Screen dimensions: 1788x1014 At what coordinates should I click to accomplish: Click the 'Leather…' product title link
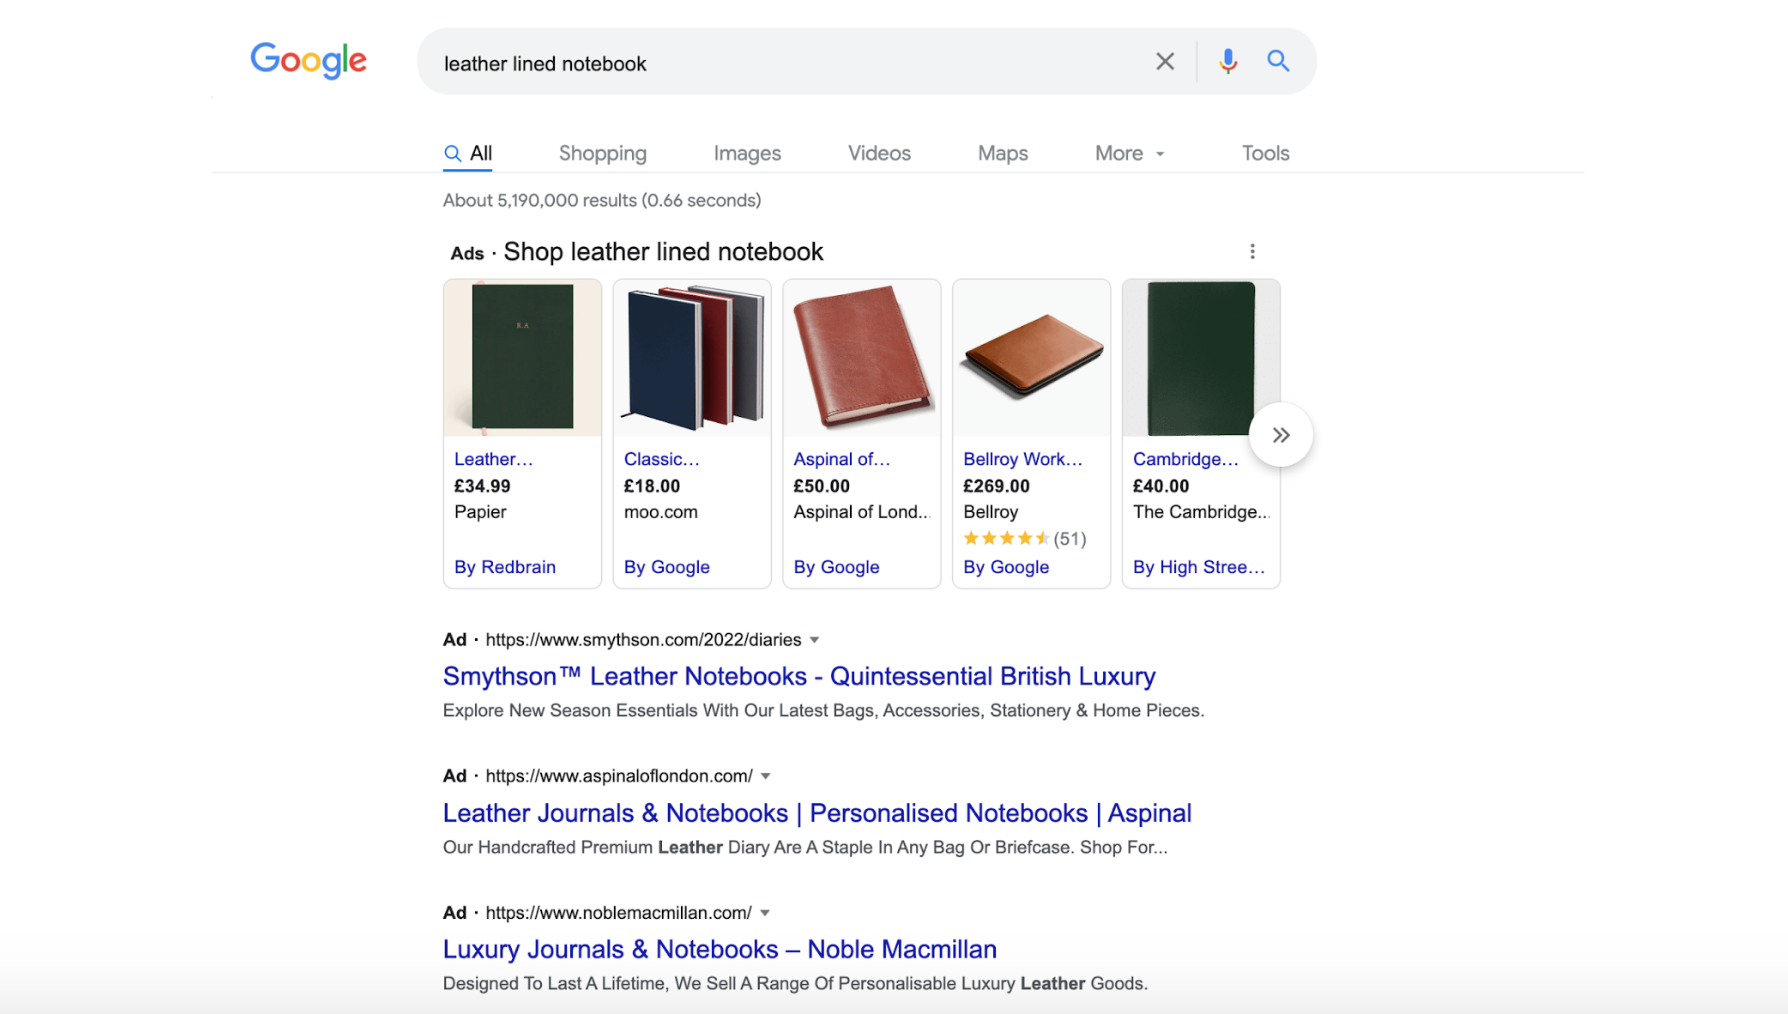coord(494,459)
